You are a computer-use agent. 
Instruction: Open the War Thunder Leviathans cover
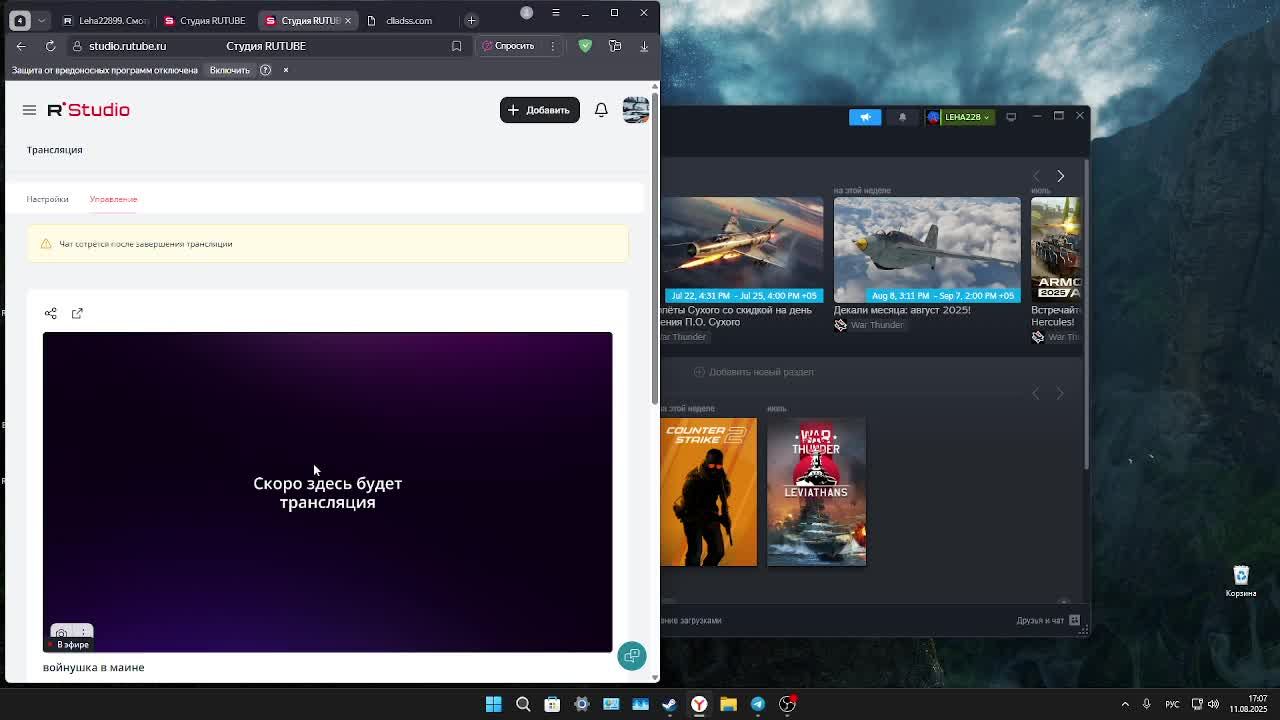(x=817, y=492)
